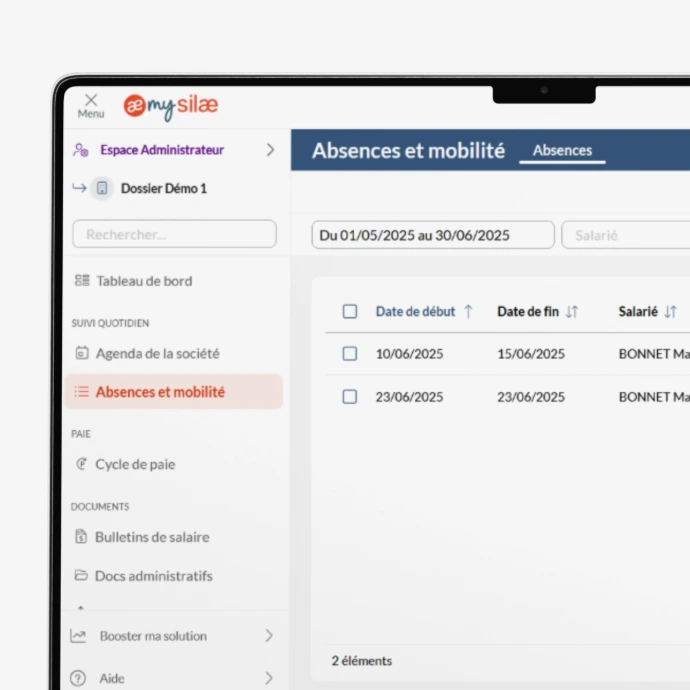This screenshot has height=690, width=690.
Task: Open Bulletins de salaire
Action: click(x=152, y=537)
